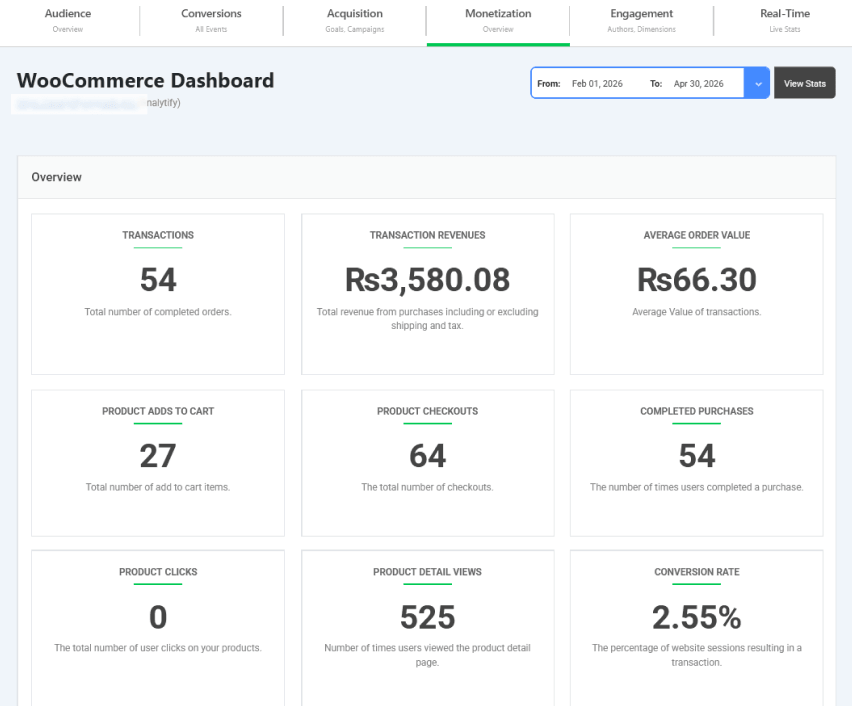
Task: Click the product clicks value 0
Action: coord(158,617)
